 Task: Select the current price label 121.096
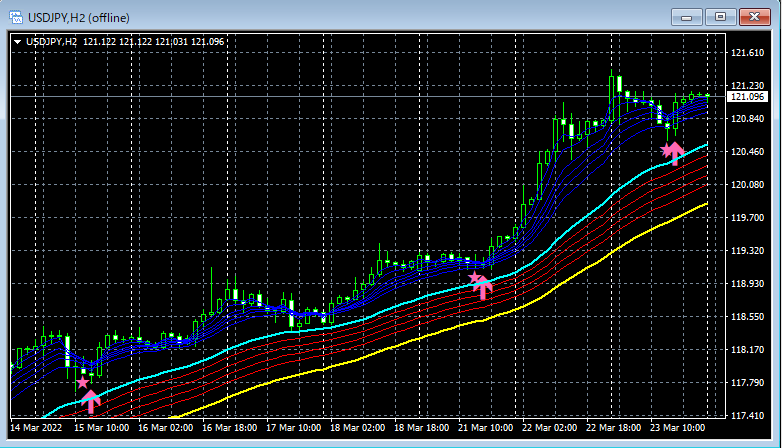[x=748, y=96]
